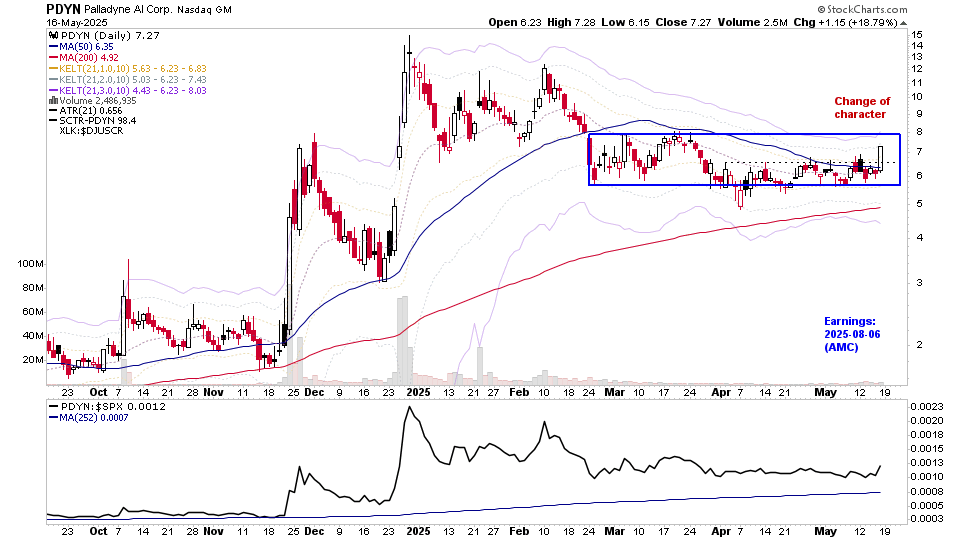The height and width of the screenshot is (540, 960).
Task: Click the ATR(21) 0.656 legend entry
Action: click(x=86, y=111)
